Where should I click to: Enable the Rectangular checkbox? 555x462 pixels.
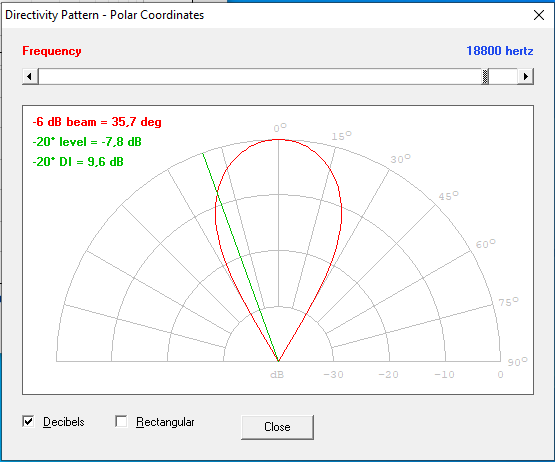click(121, 422)
